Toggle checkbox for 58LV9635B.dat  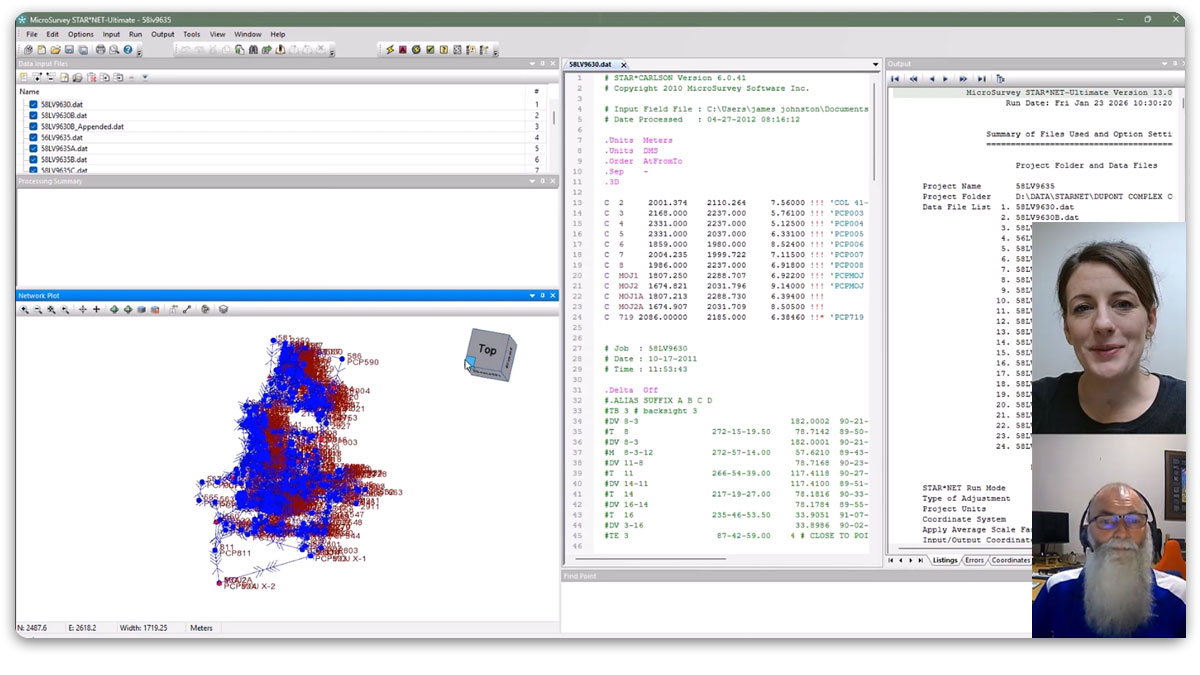pyautogui.click(x=33, y=159)
